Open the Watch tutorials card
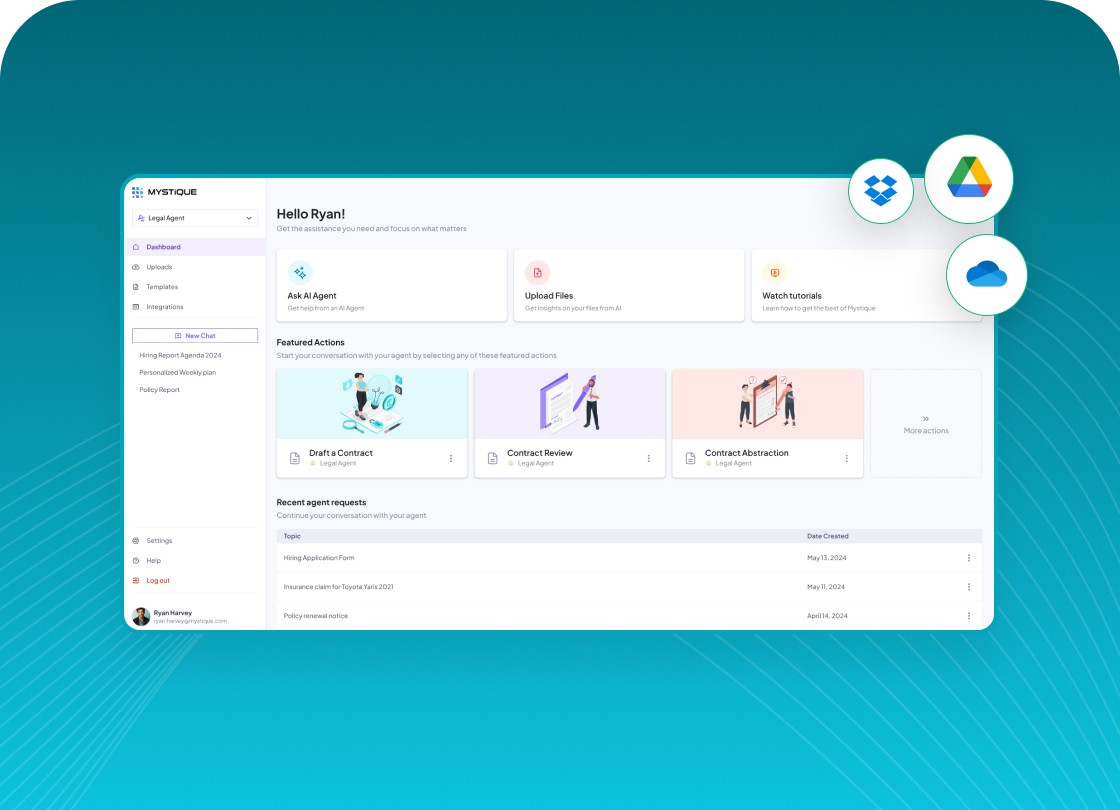 point(866,285)
